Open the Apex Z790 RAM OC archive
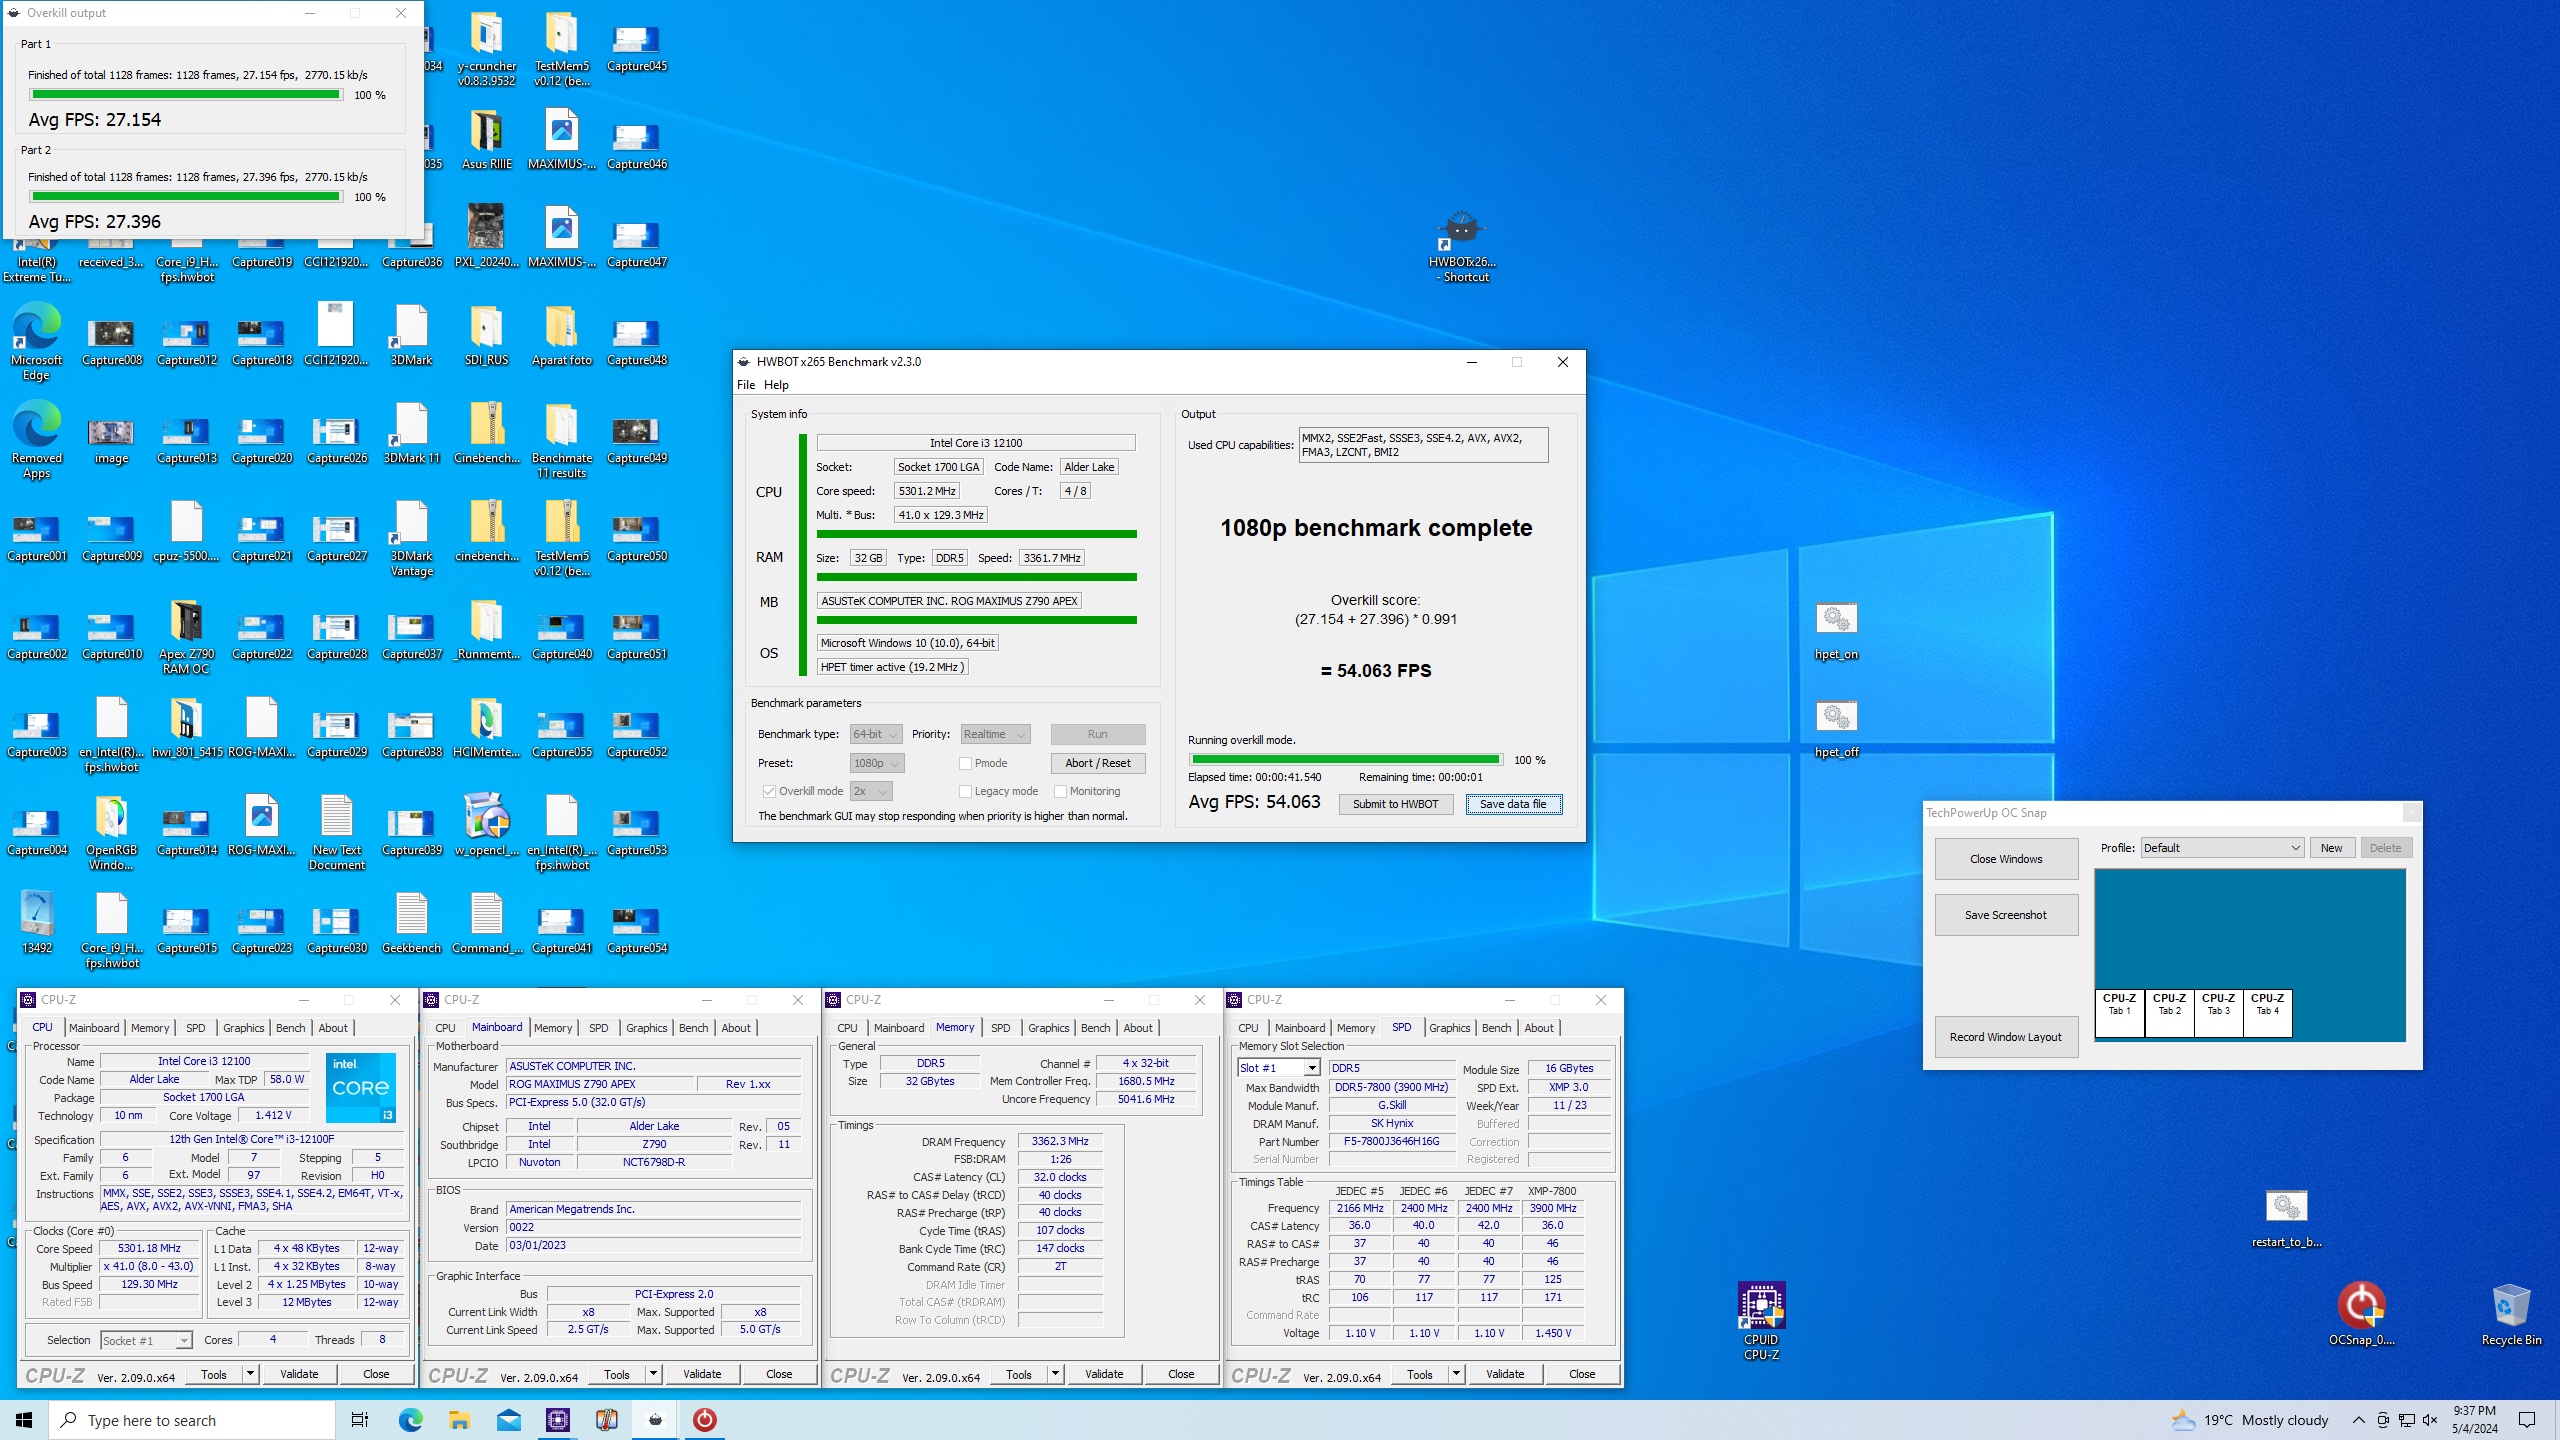Image resolution: width=2560 pixels, height=1440 pixels. pos(187,637)
